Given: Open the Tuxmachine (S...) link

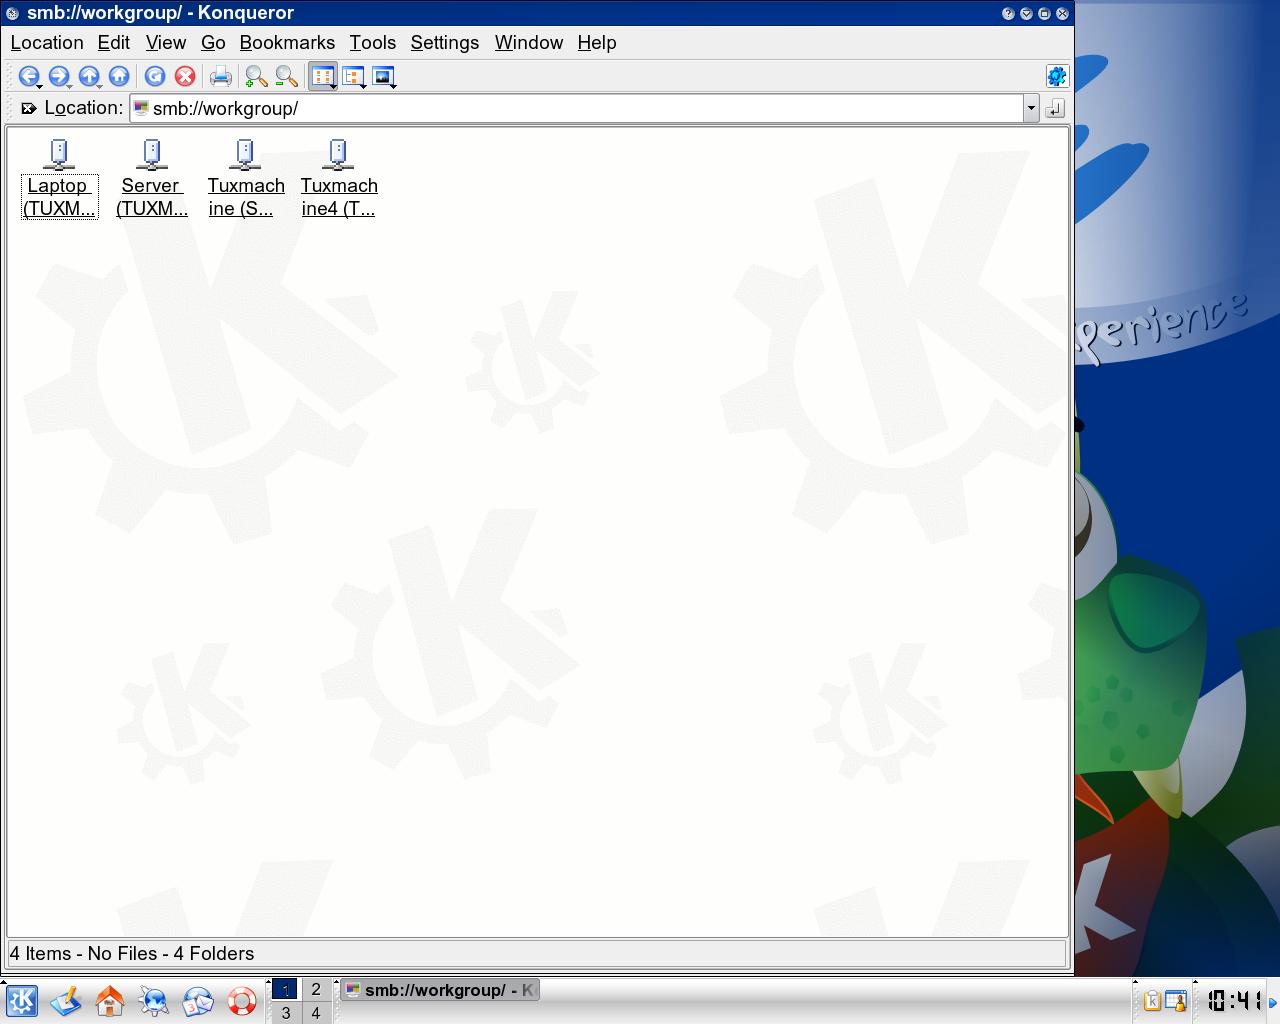Looking at the screenshot, I should click(246, 197).
